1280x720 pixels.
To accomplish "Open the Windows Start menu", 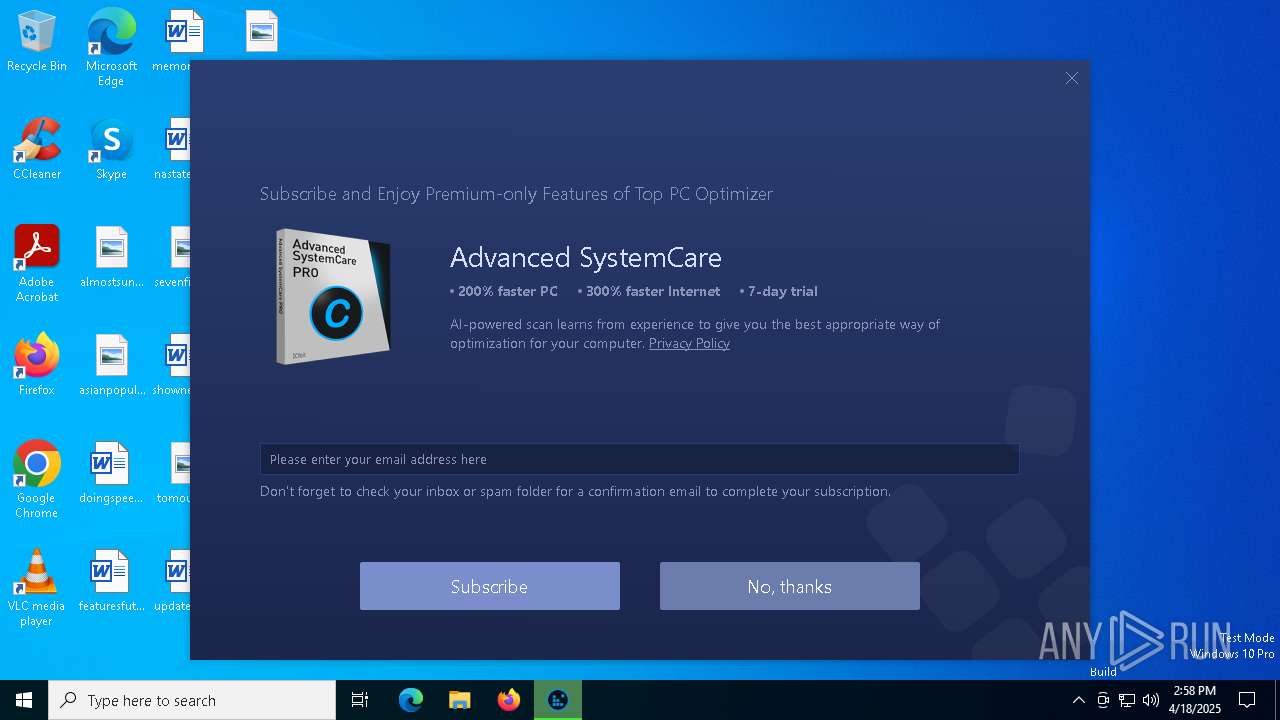I will pos(24,700).
